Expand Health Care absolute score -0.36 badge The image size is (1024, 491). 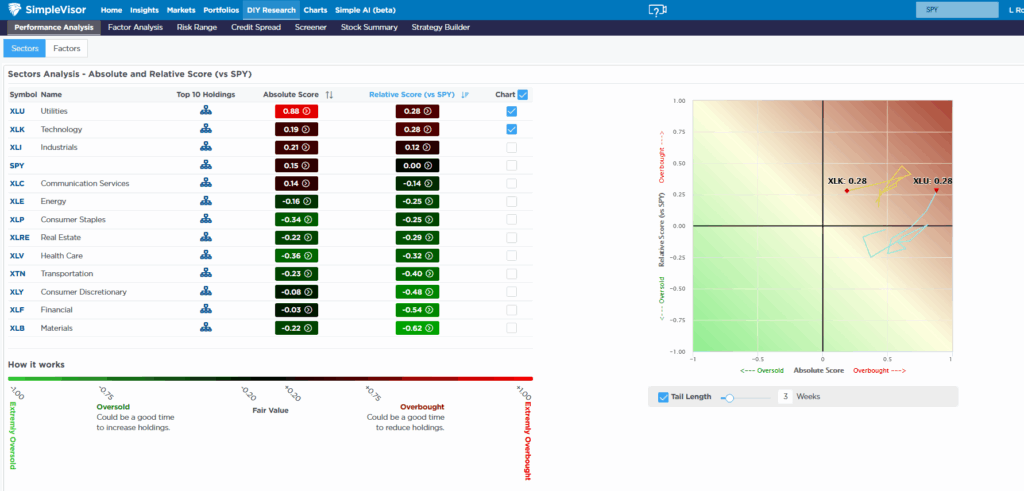coord(296,255)
